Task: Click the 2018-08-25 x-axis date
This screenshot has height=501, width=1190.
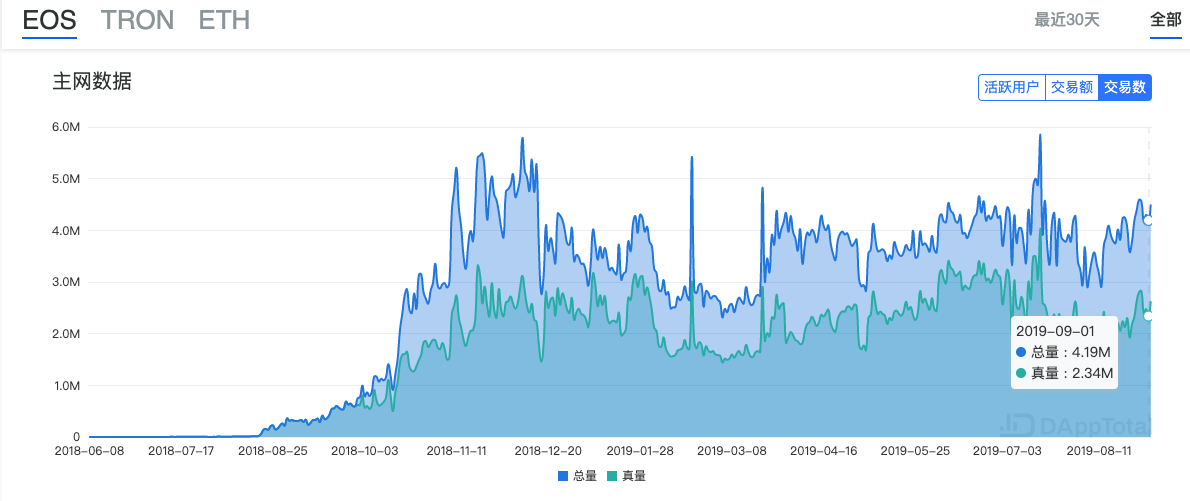Action: pyautogui.click(x=271, y=450)
